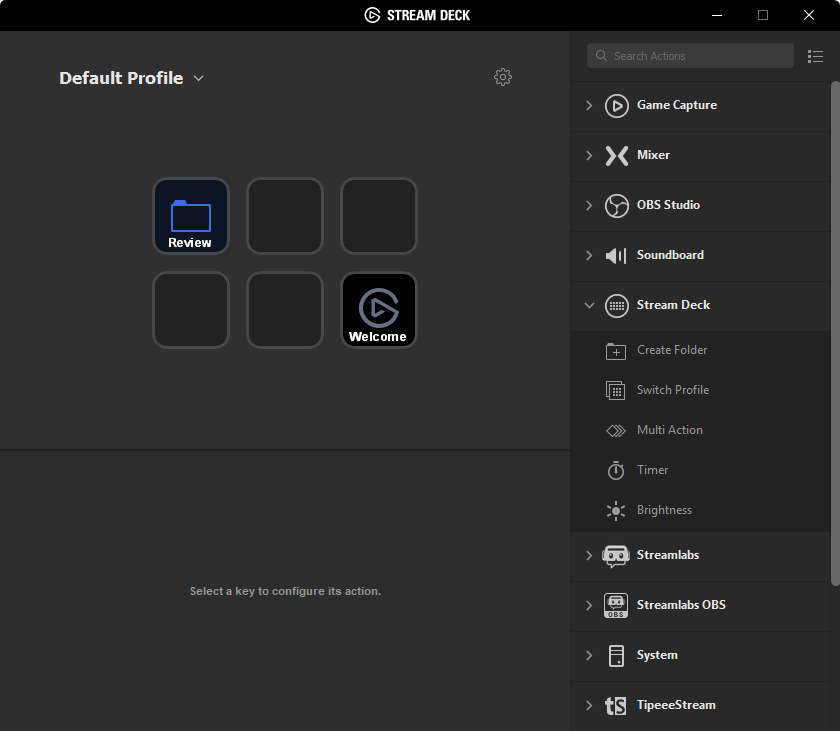Click the OBS Studio icon
The image size is (840, 731).
pyautogui.click(x=617, y=206)
